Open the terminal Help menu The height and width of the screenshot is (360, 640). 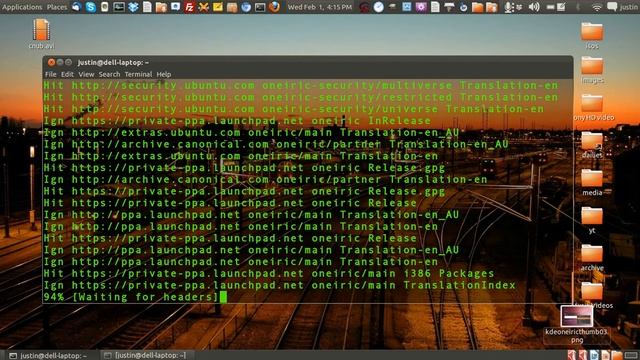(164, 74)
